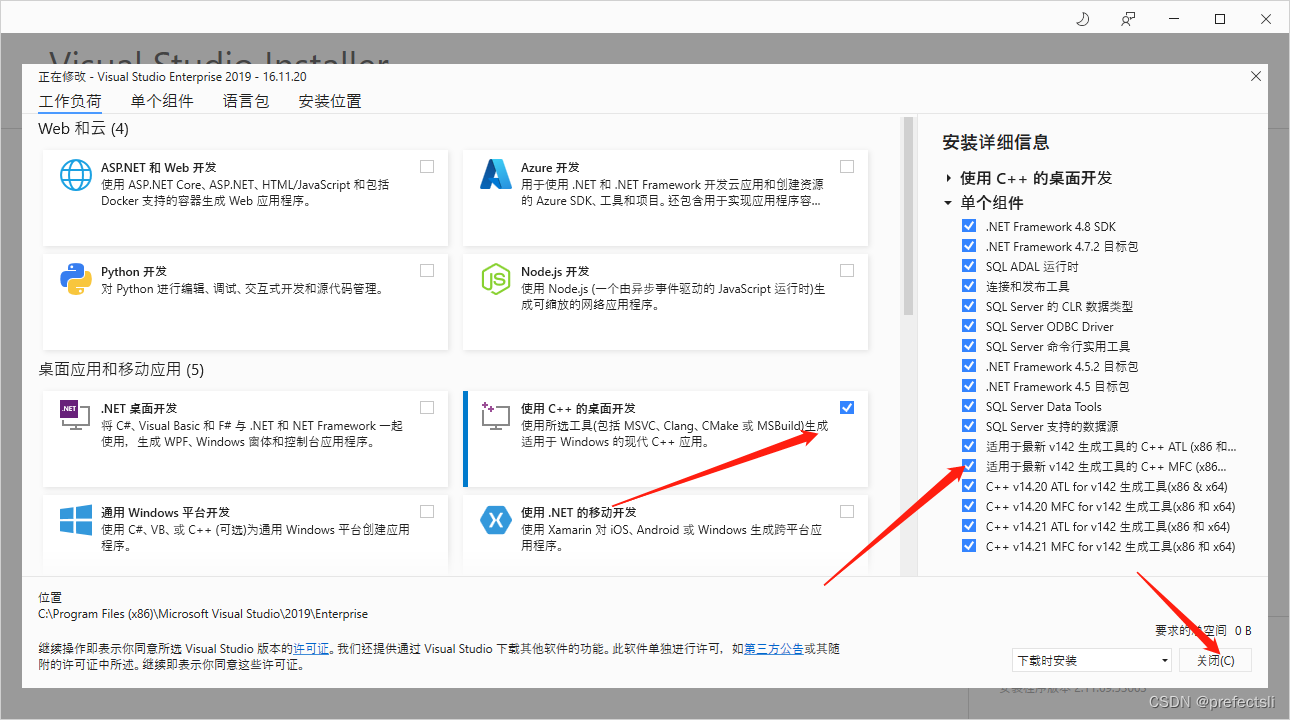Click the .NET desktop development monitor icon
Screen dimensions: 1290x720
tap(76, 414)
